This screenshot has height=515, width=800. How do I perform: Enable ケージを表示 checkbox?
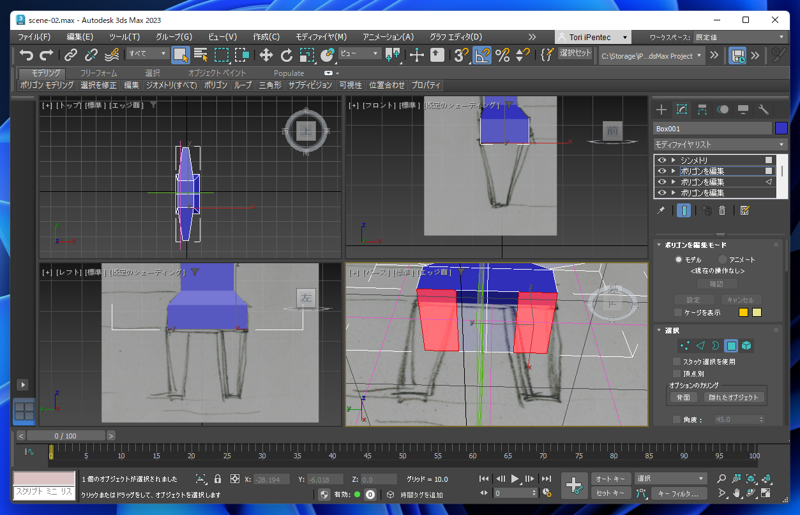pyautogui.click(x=678, y=312)
